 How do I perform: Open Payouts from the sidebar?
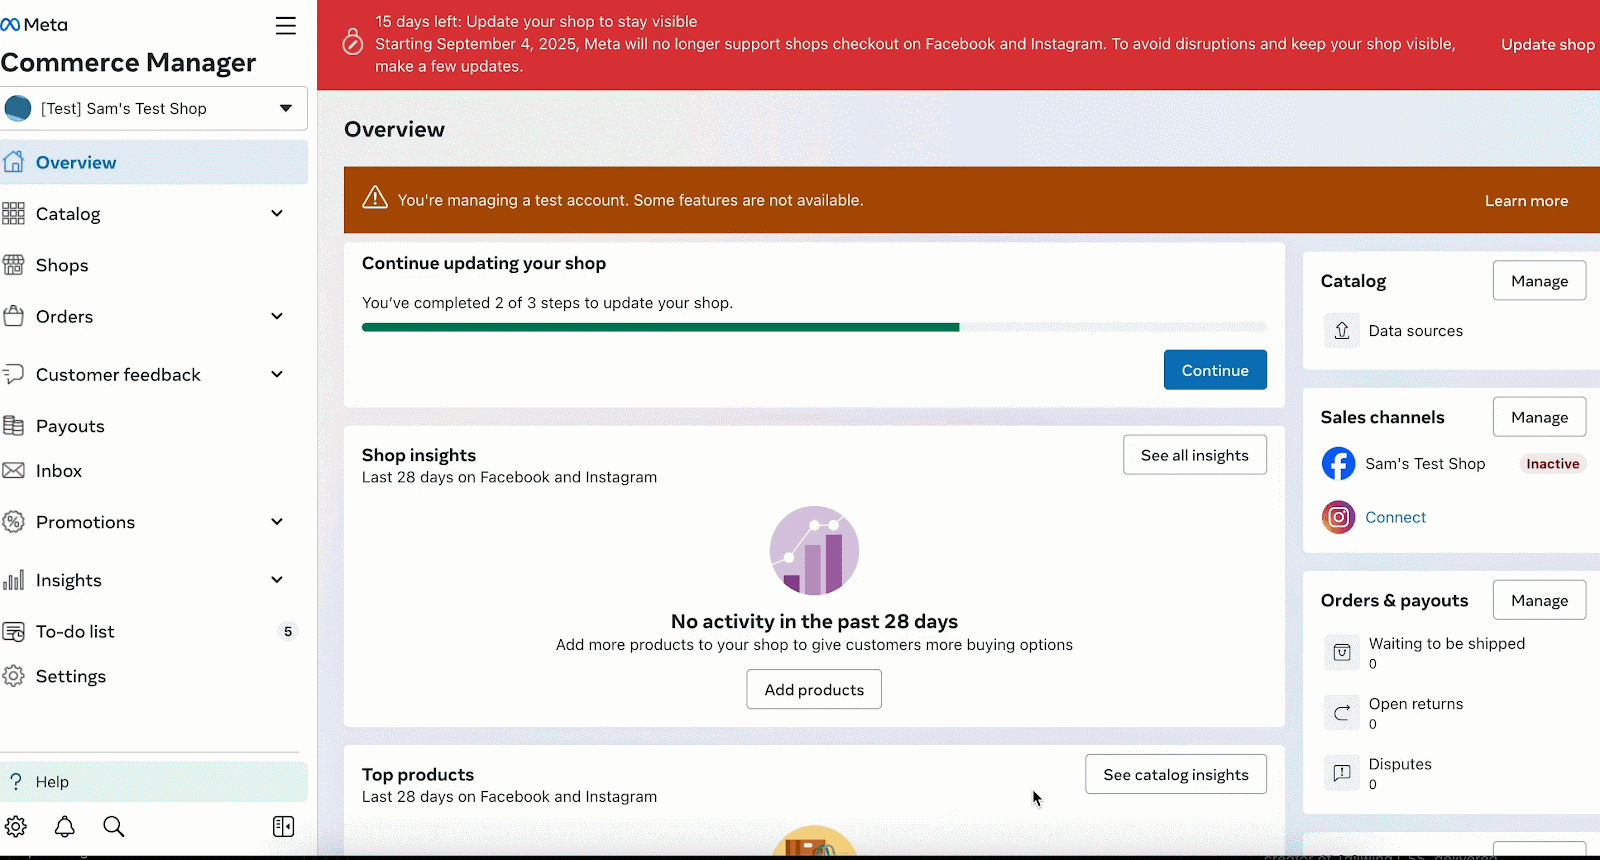click(x=70, y=426)
